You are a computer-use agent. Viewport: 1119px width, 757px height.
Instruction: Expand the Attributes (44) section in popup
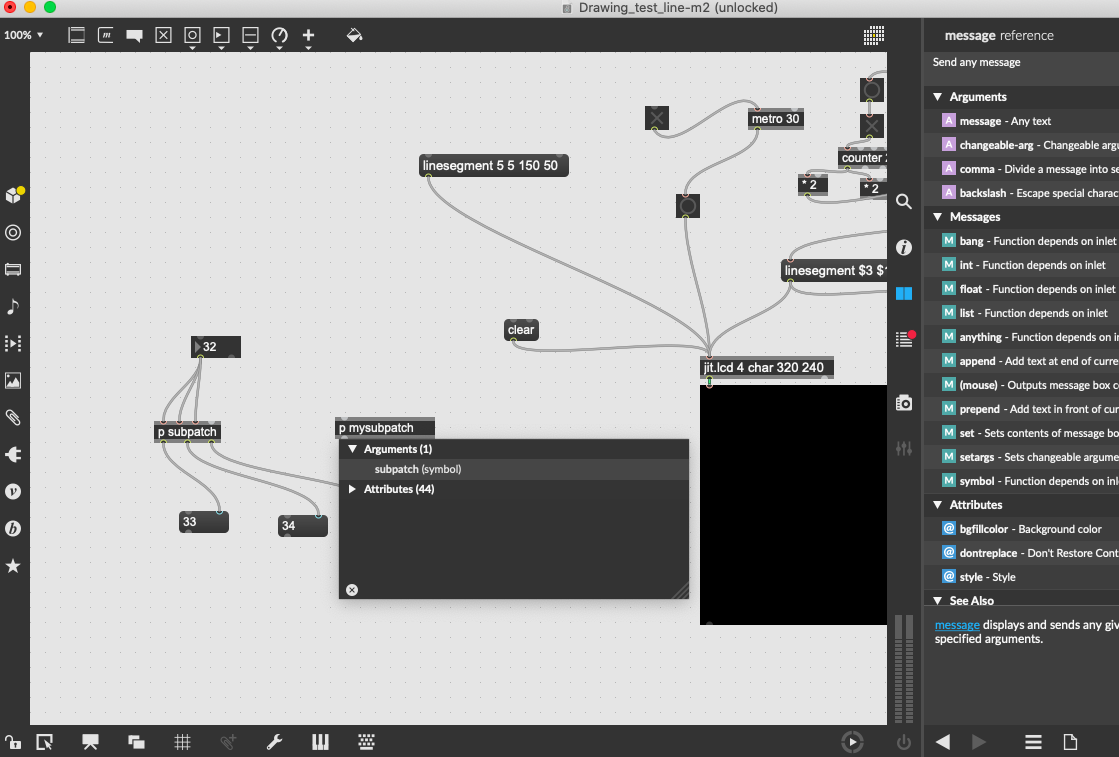pyautogui.click(x=353, y=489)
